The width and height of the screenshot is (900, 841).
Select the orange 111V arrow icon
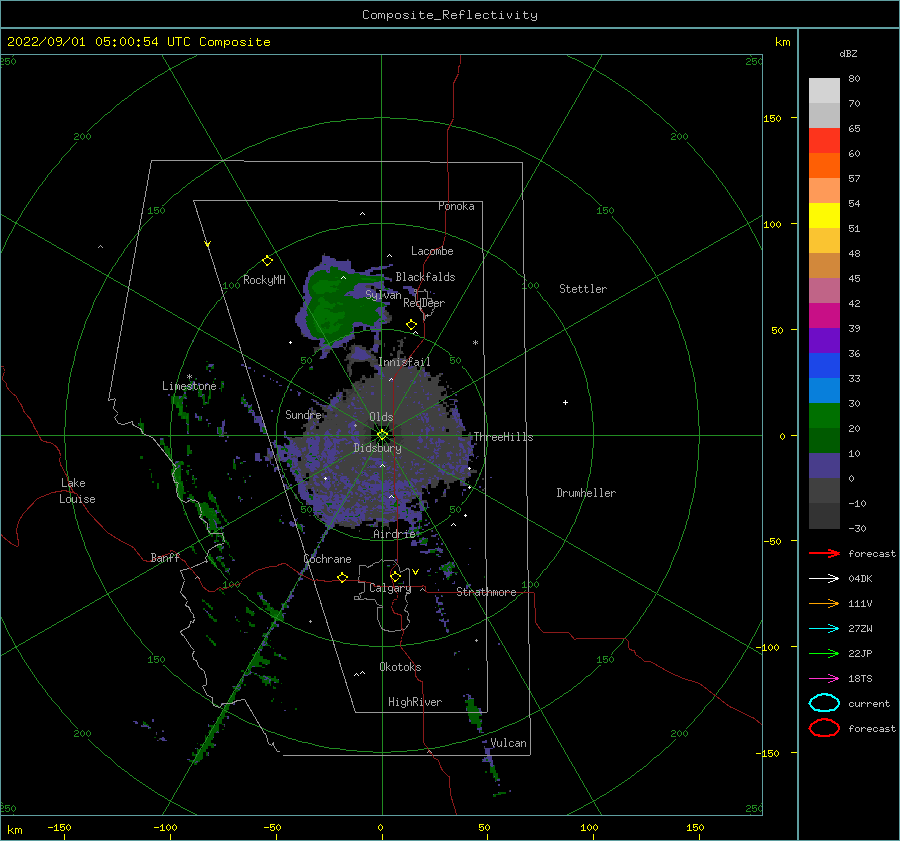tap(824, 603)
